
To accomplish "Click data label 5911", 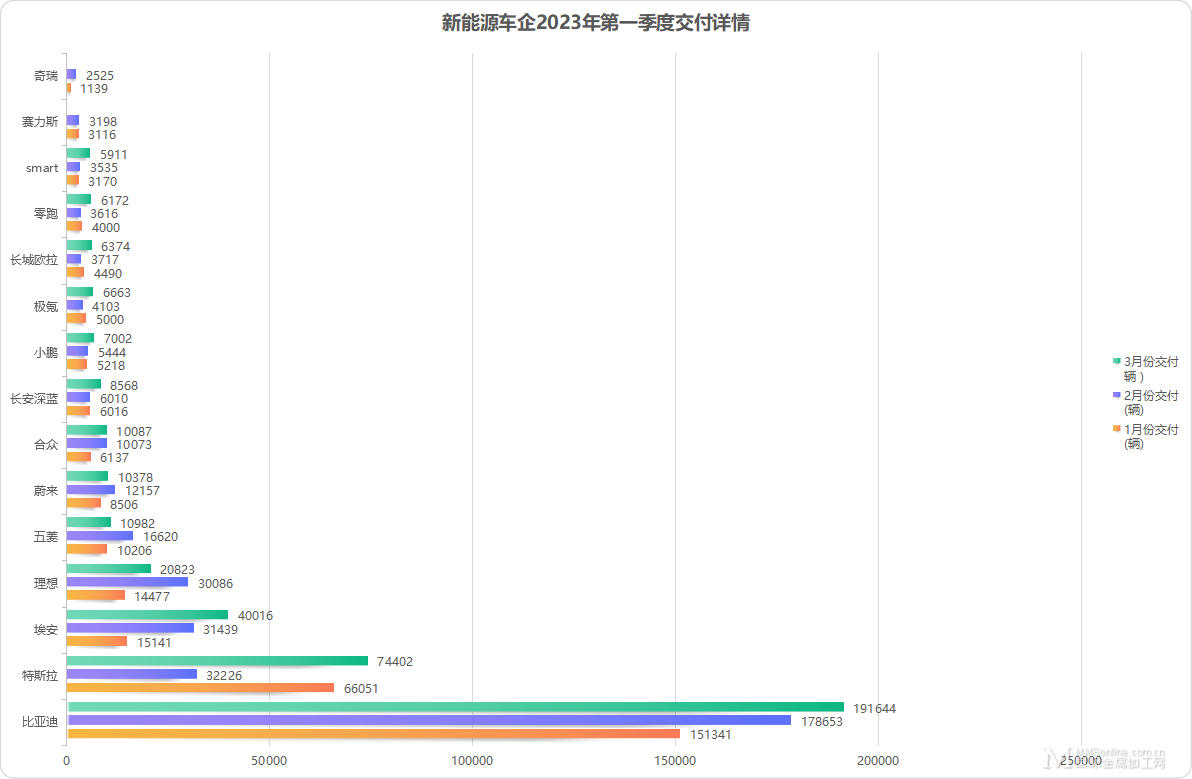I will 114,154.
